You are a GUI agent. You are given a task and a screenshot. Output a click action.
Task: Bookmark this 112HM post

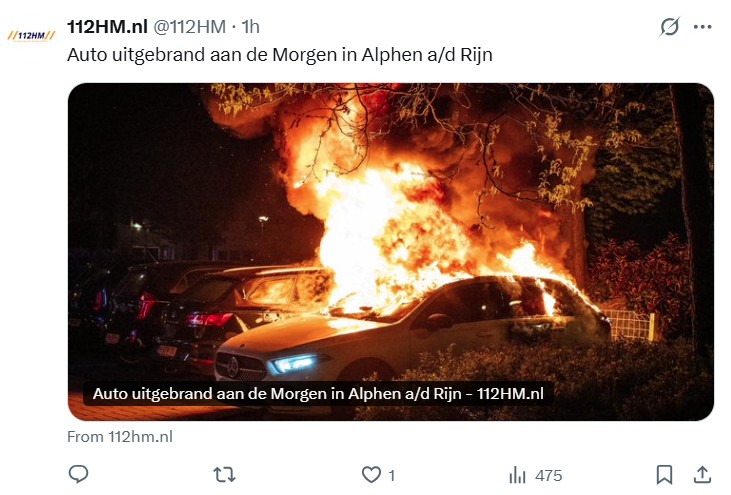(664, 475)
